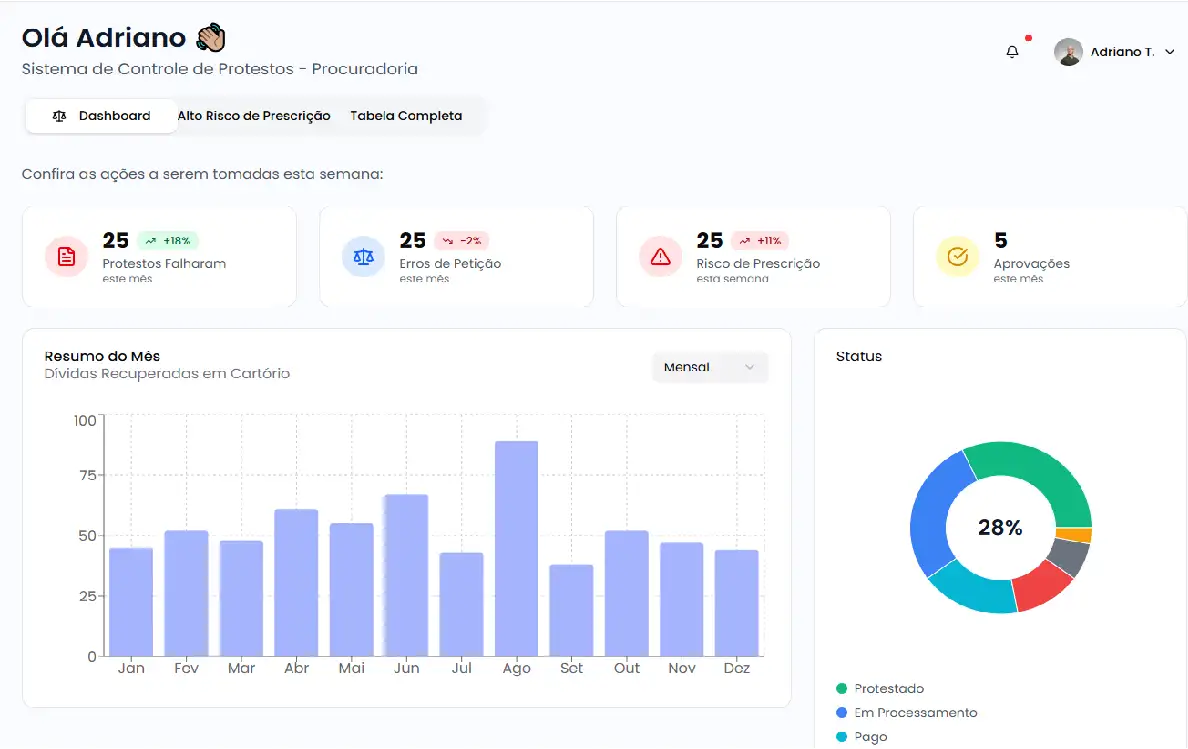Viewport: 1188px width, 749px height.
Task: Open the Aprovações summary card
Action: 1050,257
